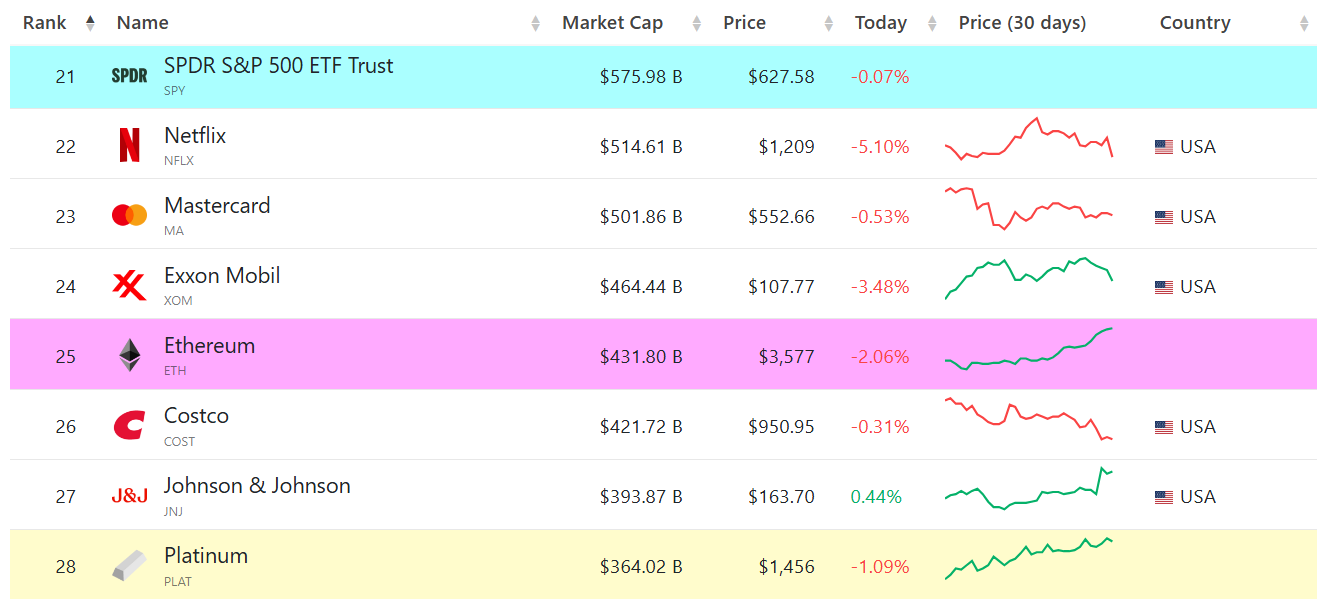Sort table using Price column arrows
This screenshot has width=1325, height=599.
(x=828, y=23)
